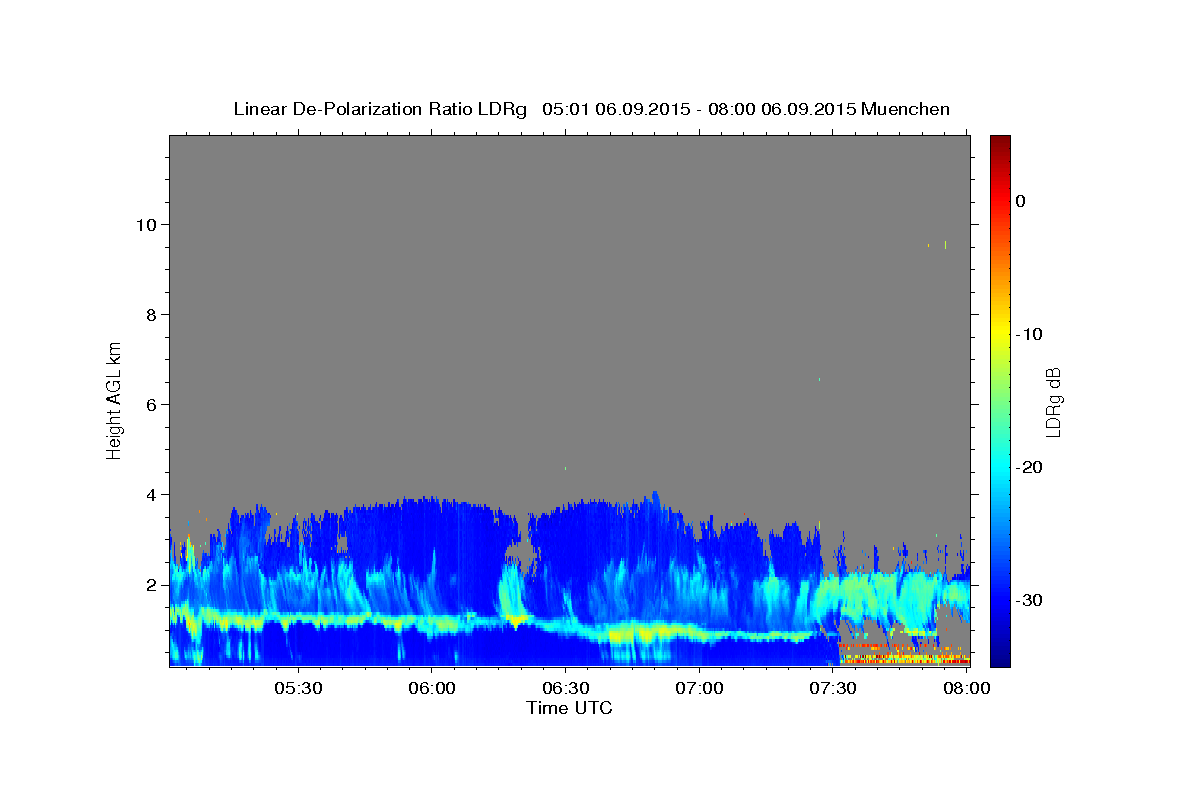Click the colorbar value "-10"
This screenshot has height=800, width=1200.
(x=1027, y=334)
